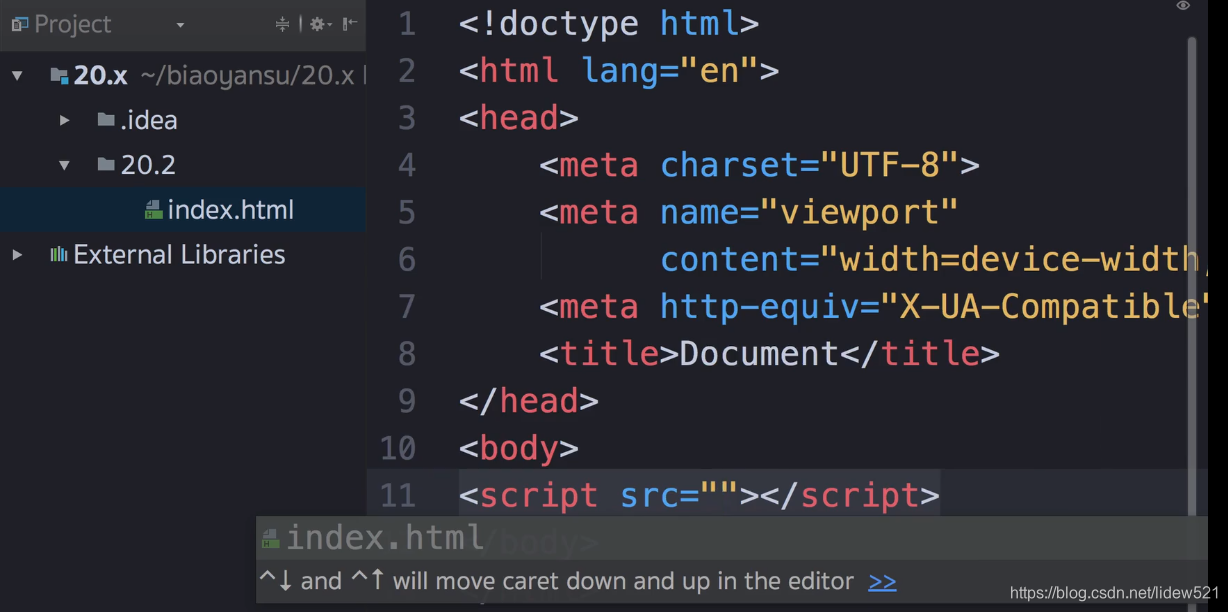Click the index.html file icon in the tree

(x=153, y=210)
